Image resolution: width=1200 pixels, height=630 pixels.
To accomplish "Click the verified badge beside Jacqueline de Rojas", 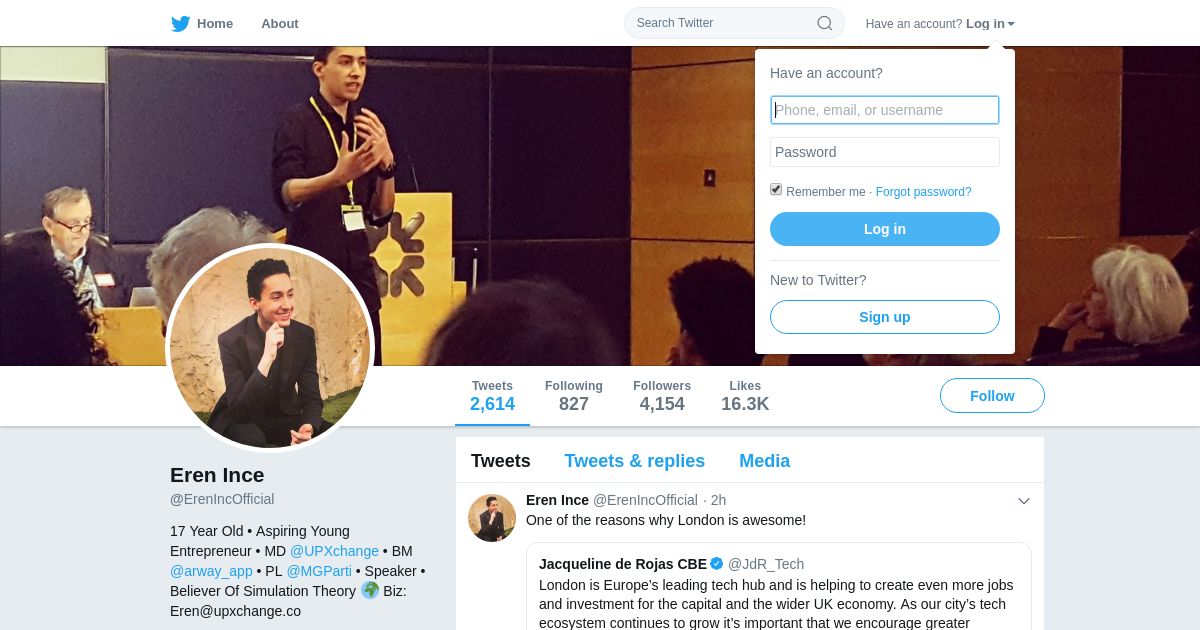I will pos(716,564).
